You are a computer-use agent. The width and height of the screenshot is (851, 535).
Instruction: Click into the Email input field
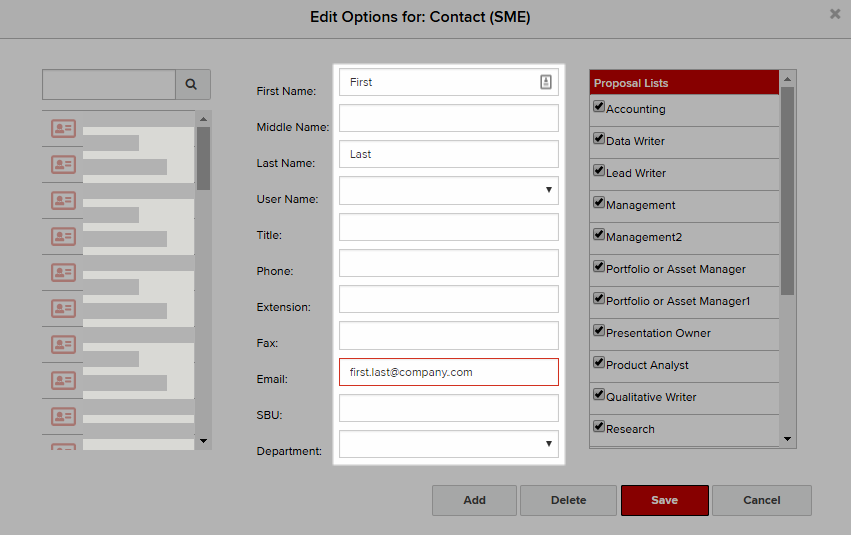(449, 372)
